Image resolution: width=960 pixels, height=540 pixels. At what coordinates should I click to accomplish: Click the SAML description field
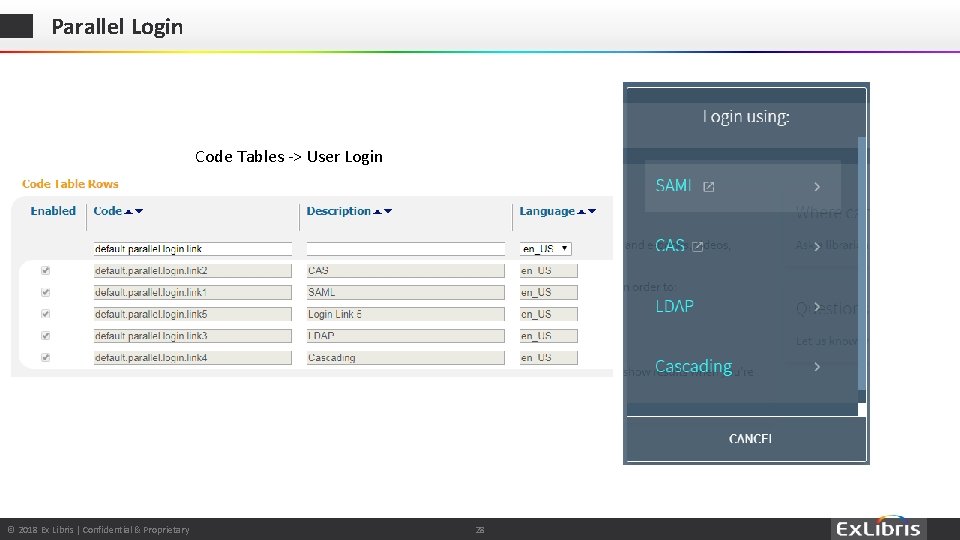(406, 293)
